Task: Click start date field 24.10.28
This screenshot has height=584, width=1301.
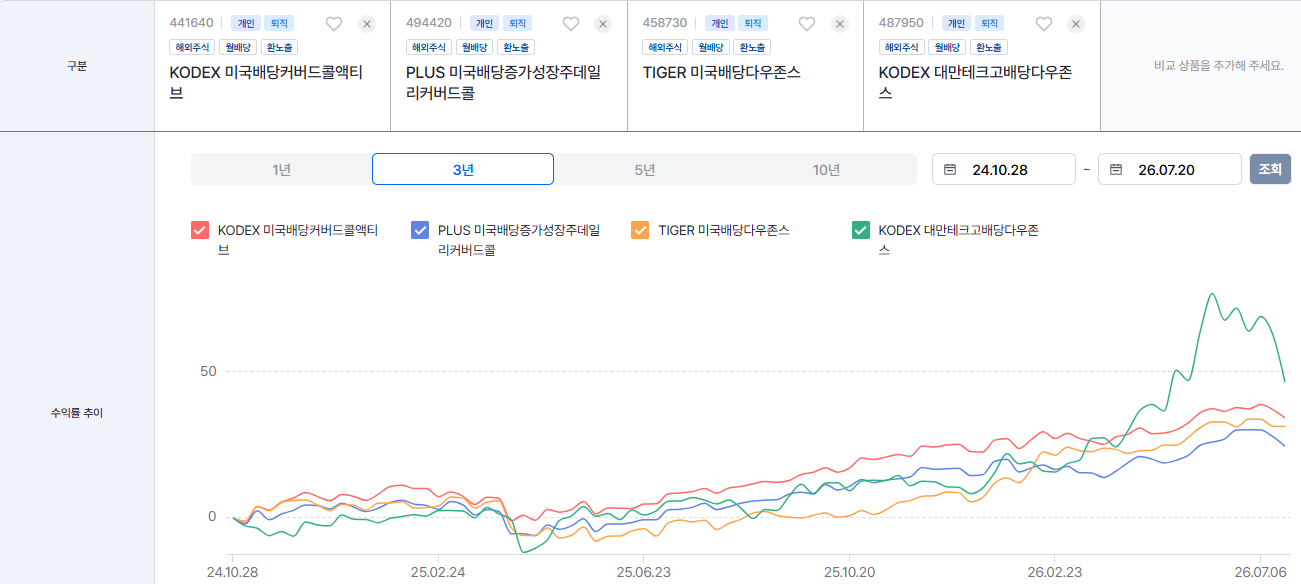Action: [x=1004, y=169]
